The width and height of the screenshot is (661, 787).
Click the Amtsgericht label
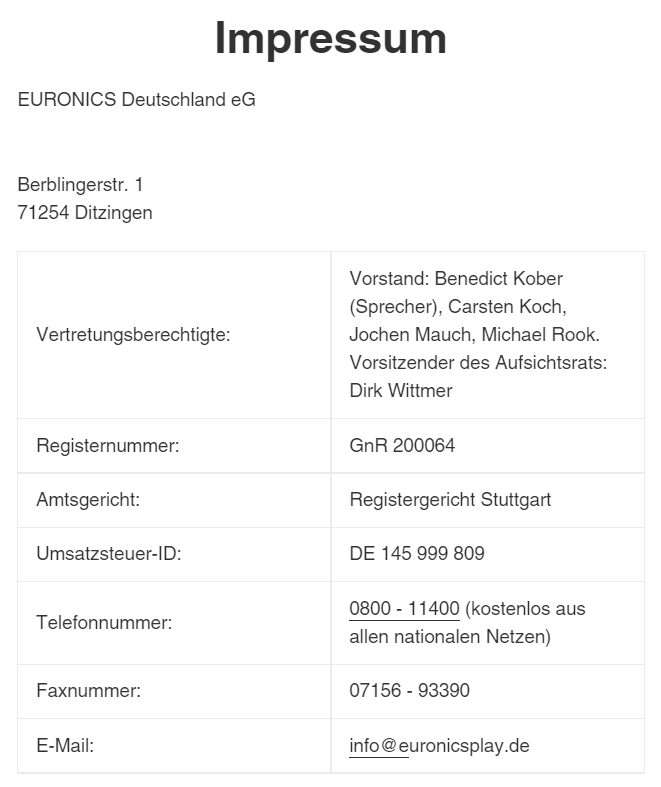click(88, 500)
